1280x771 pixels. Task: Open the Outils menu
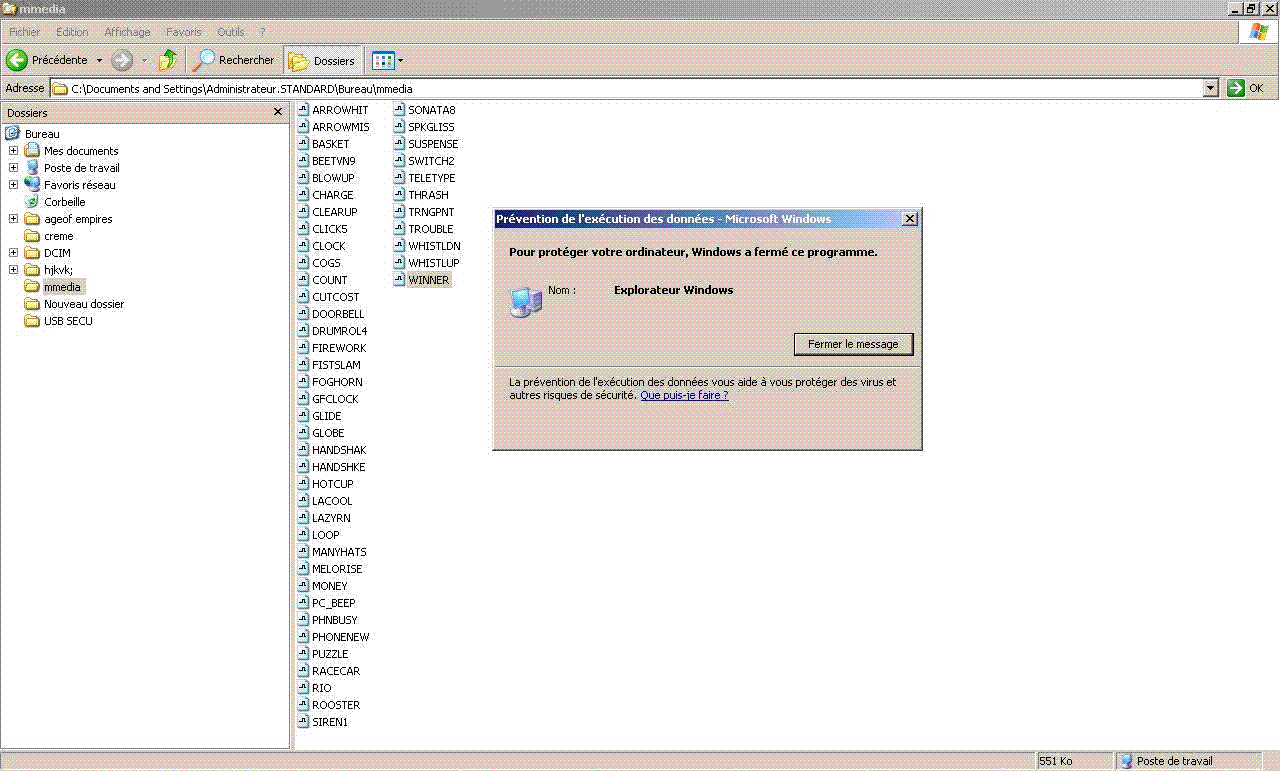click(231, 32)
